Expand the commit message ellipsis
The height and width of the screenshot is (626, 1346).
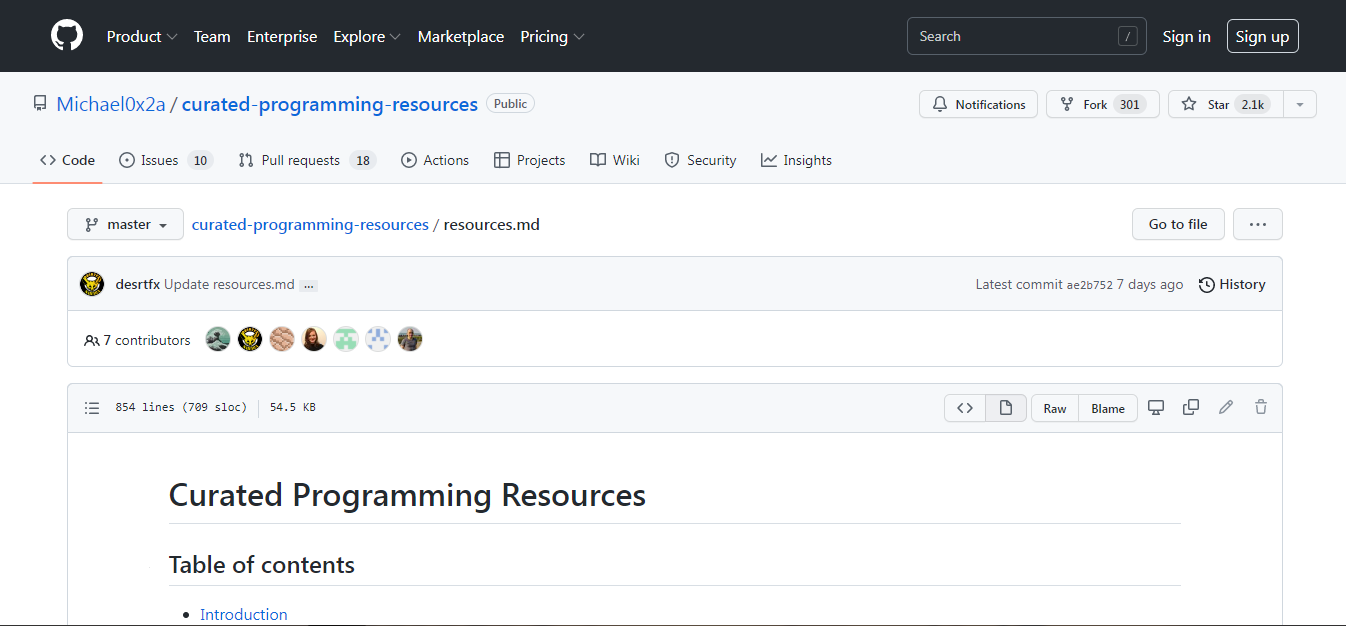click(x=309, y=285)
